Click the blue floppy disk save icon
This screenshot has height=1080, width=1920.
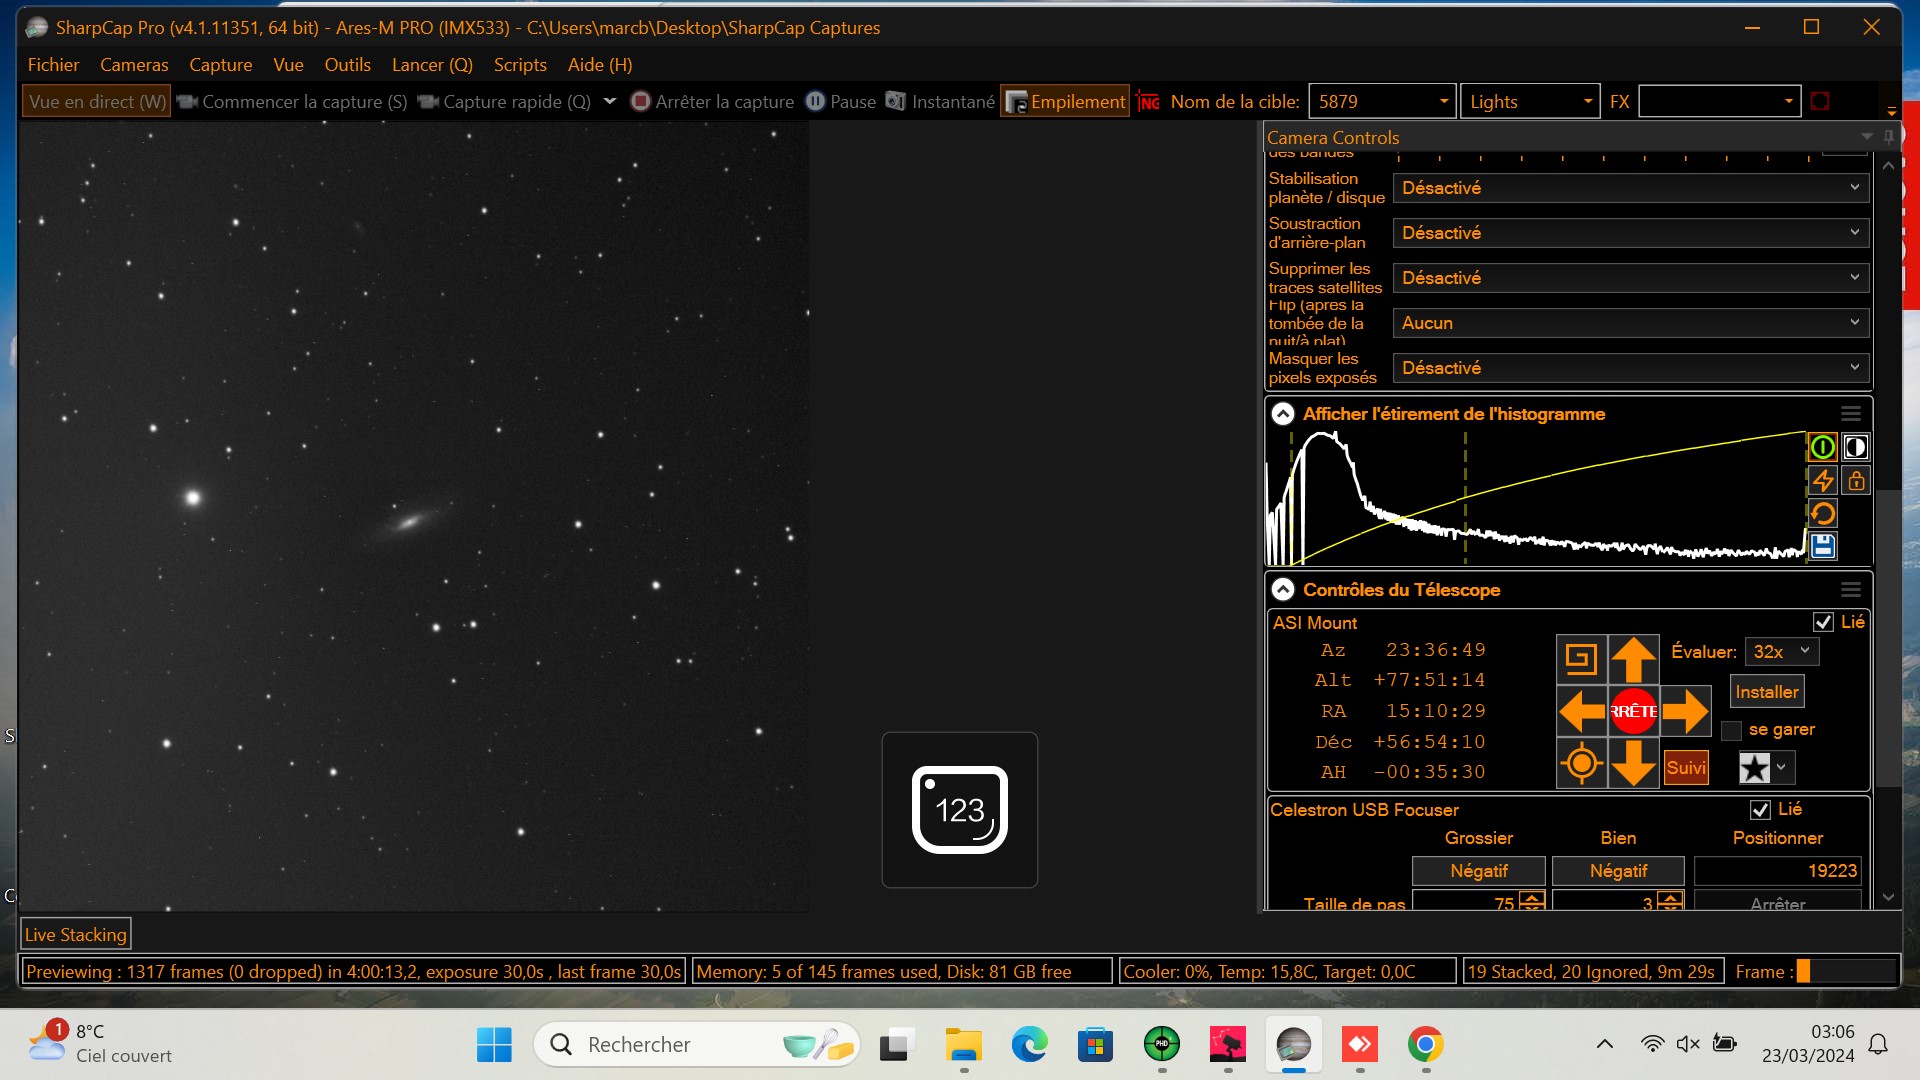tap(1822, 546)
